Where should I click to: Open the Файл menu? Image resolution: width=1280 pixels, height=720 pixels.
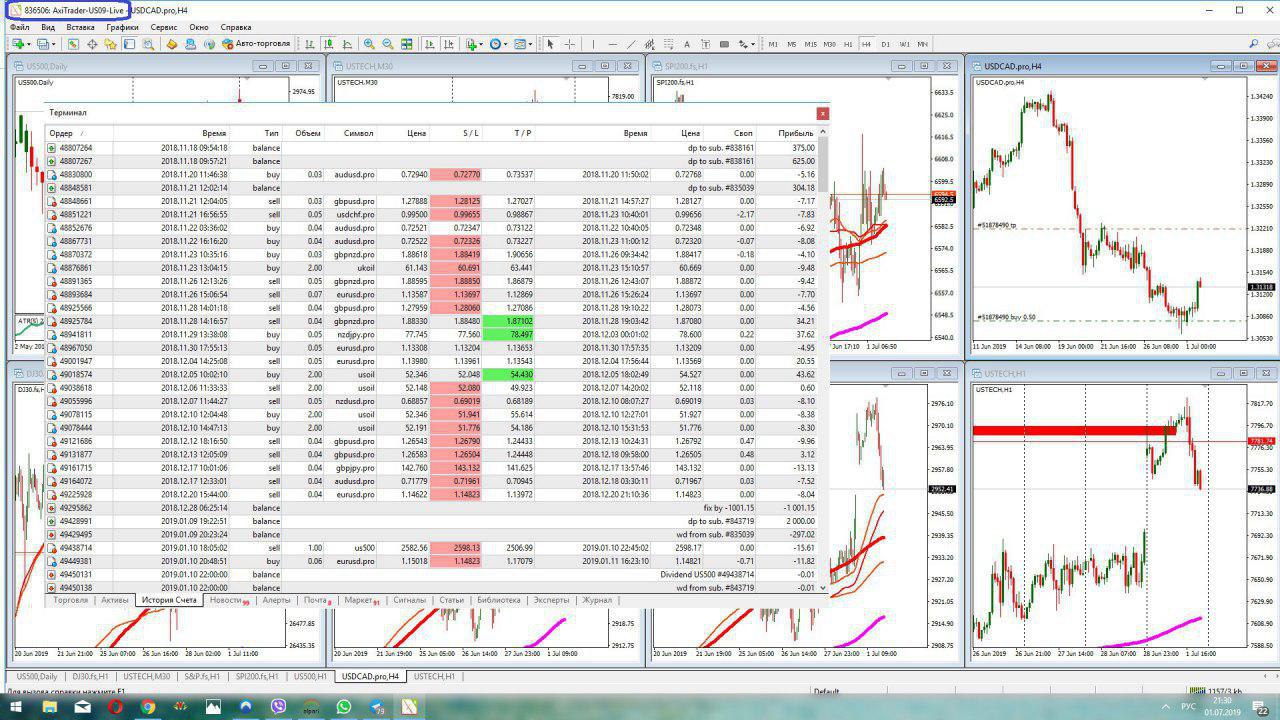pyautogui.click(x=19, y=27)
